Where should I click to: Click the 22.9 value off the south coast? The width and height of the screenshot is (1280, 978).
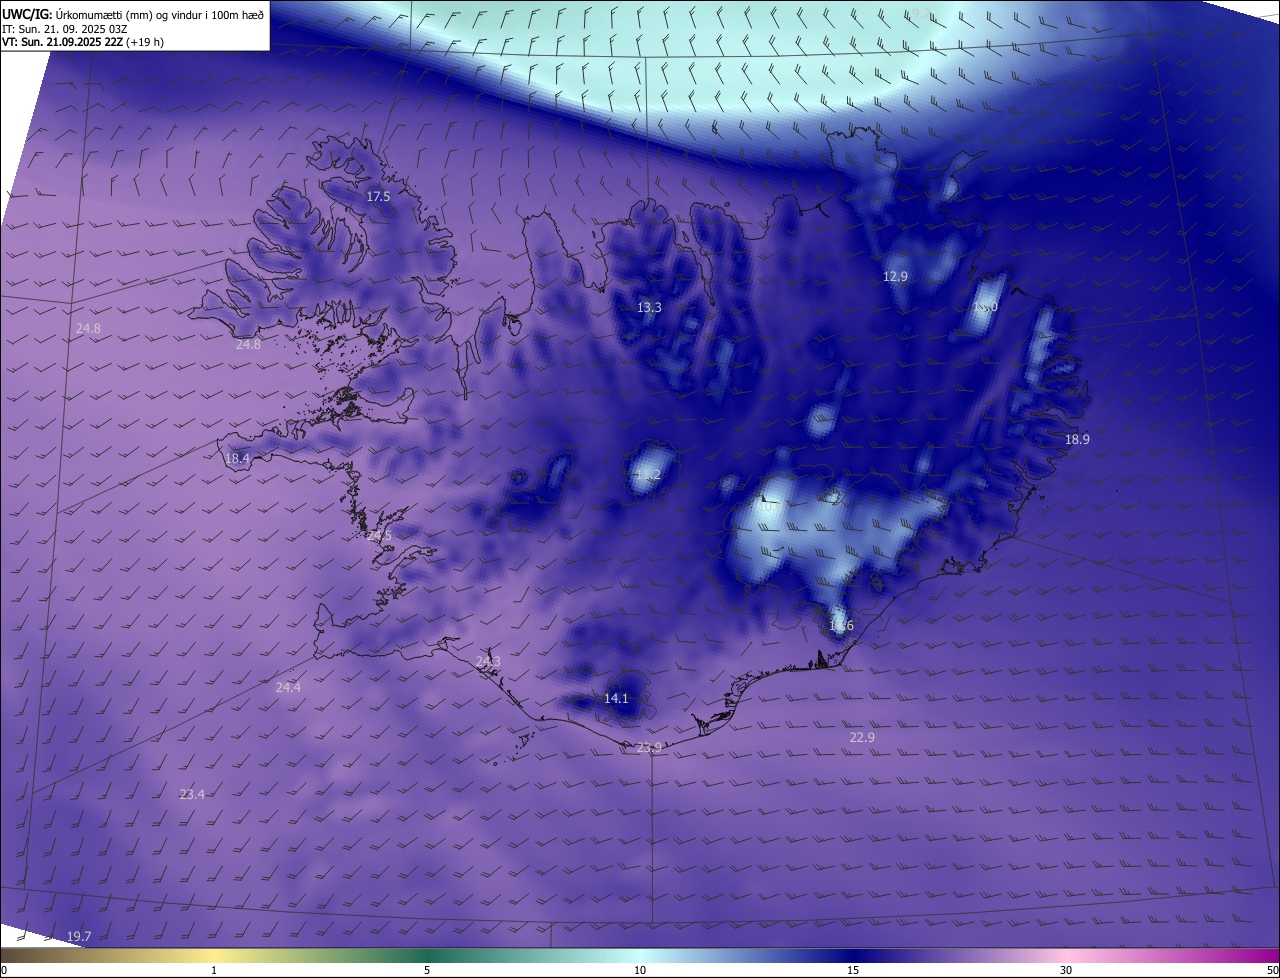pos(862,738)
